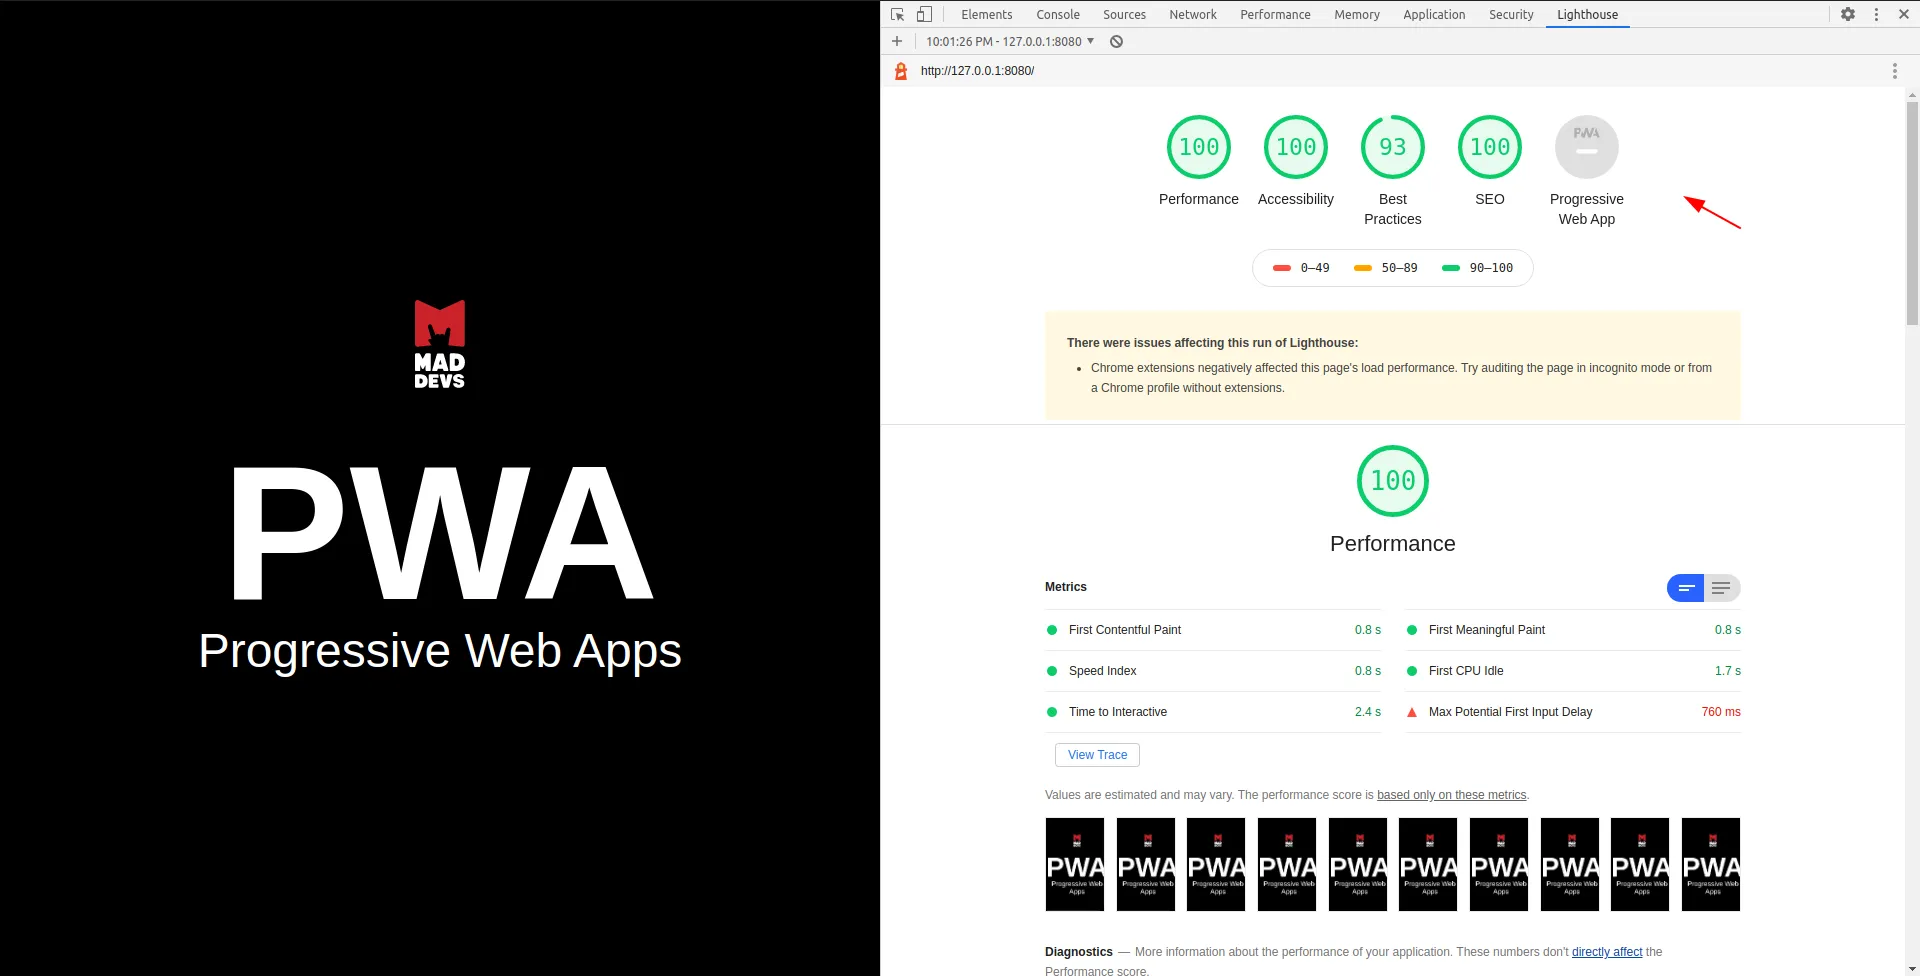Viewport: 1920px width, 976px height.
Task: Jump to Performance score gauge at top
Action: pyautogui.click(x=1199, y=147)
